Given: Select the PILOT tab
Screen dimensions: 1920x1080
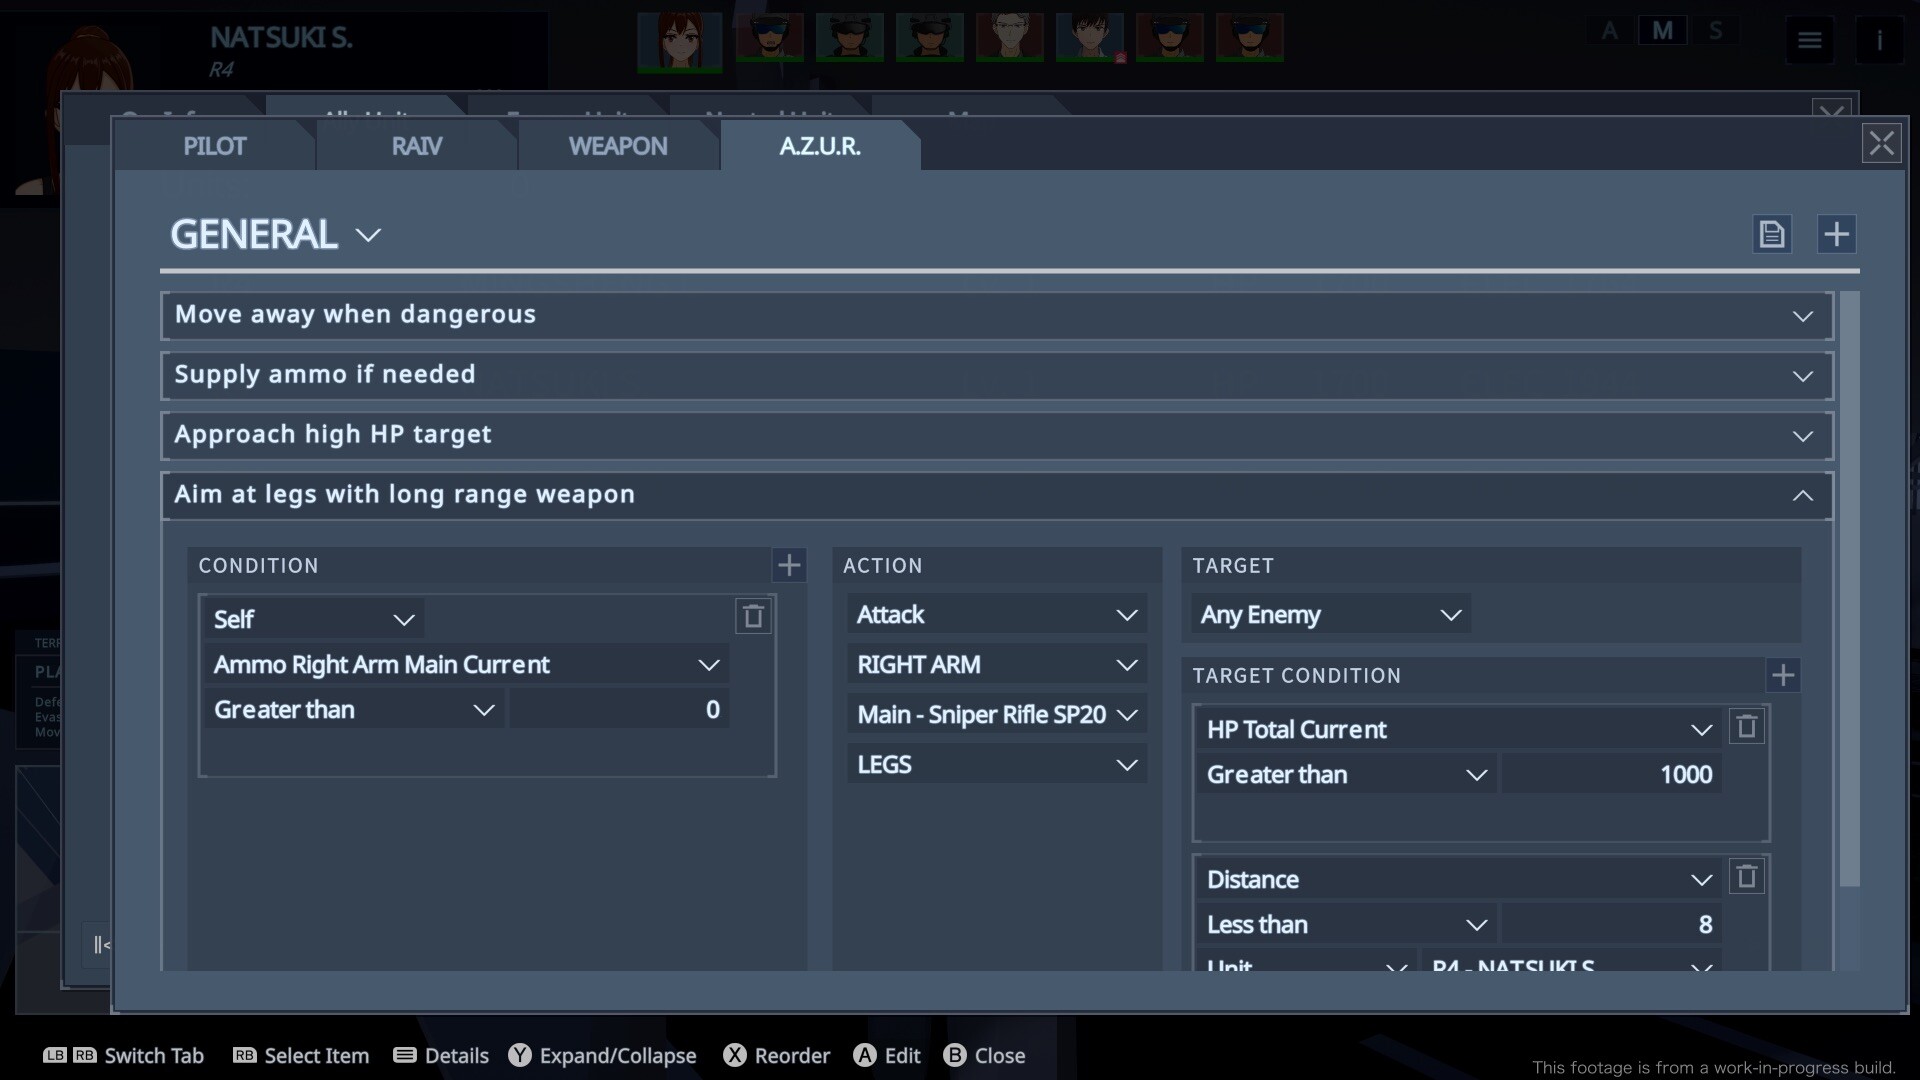Looking at the screenshot, I should pyautogui.click(x=213, y=146).
